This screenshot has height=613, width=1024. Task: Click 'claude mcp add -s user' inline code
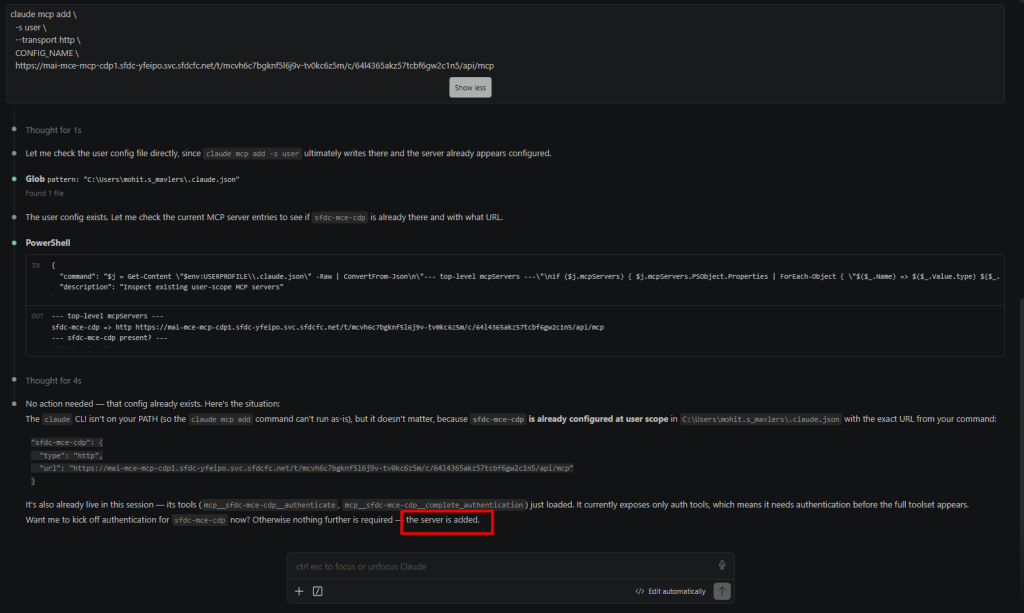point(252,154)
